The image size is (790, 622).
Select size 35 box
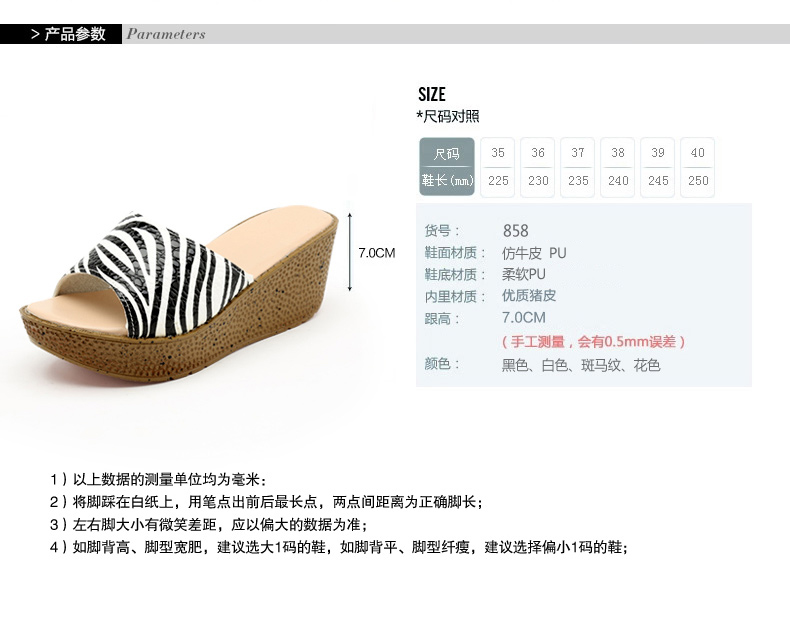(498, 167)
